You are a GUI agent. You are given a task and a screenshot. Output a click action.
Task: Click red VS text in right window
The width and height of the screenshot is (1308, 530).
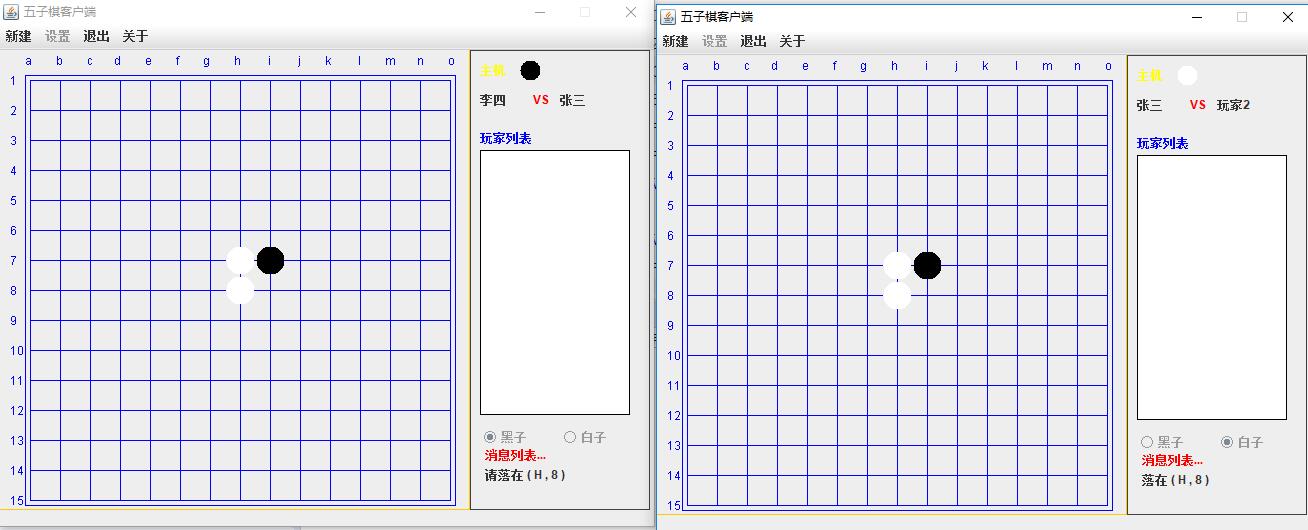coord(1198,105)
